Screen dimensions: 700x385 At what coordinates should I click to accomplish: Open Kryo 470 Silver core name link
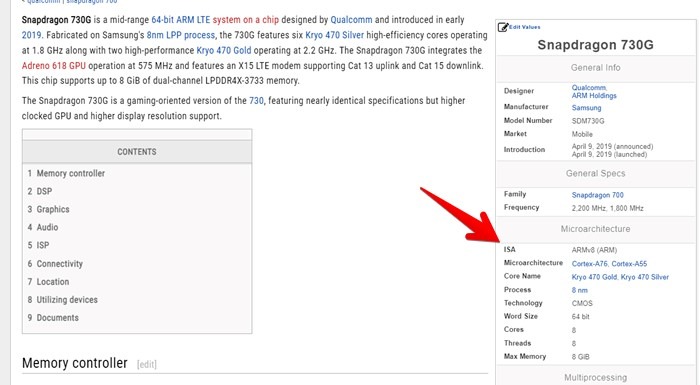pos(645,277)
